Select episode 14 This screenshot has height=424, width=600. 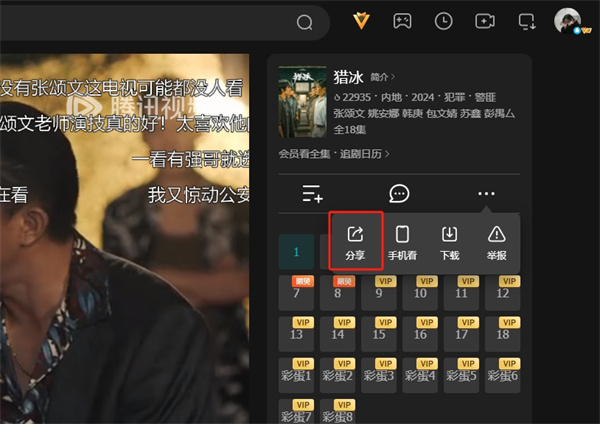pyautogui.click(x=338, y=334)
